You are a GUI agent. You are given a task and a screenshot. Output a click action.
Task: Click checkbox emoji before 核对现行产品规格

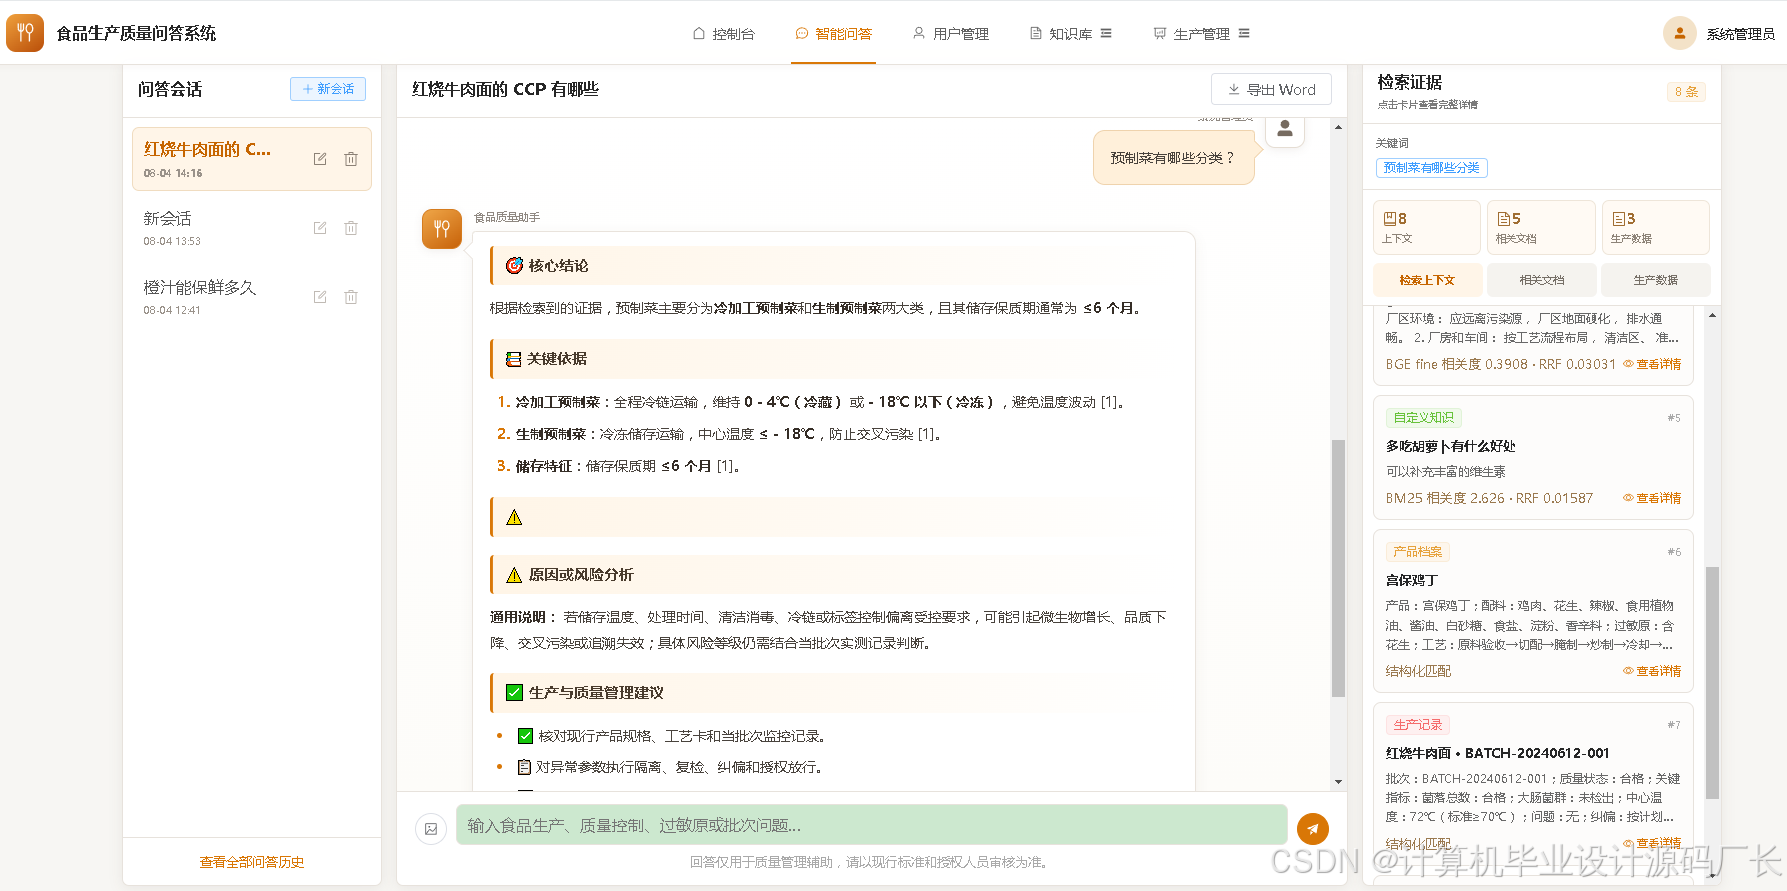pyautogui.click(x=525, y=736)
